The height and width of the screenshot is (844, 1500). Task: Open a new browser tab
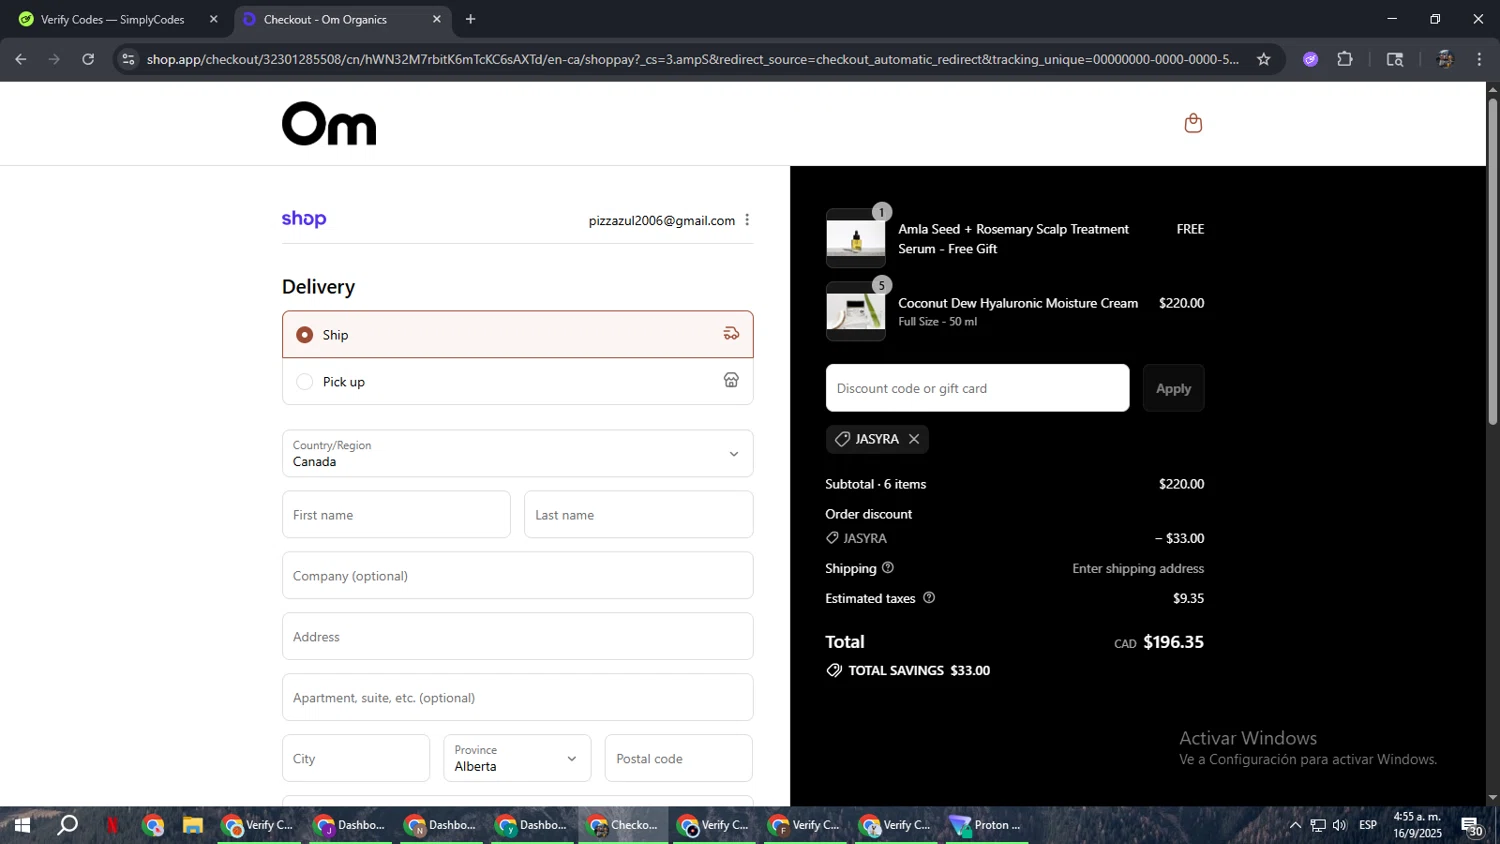[x=470, y=19]
